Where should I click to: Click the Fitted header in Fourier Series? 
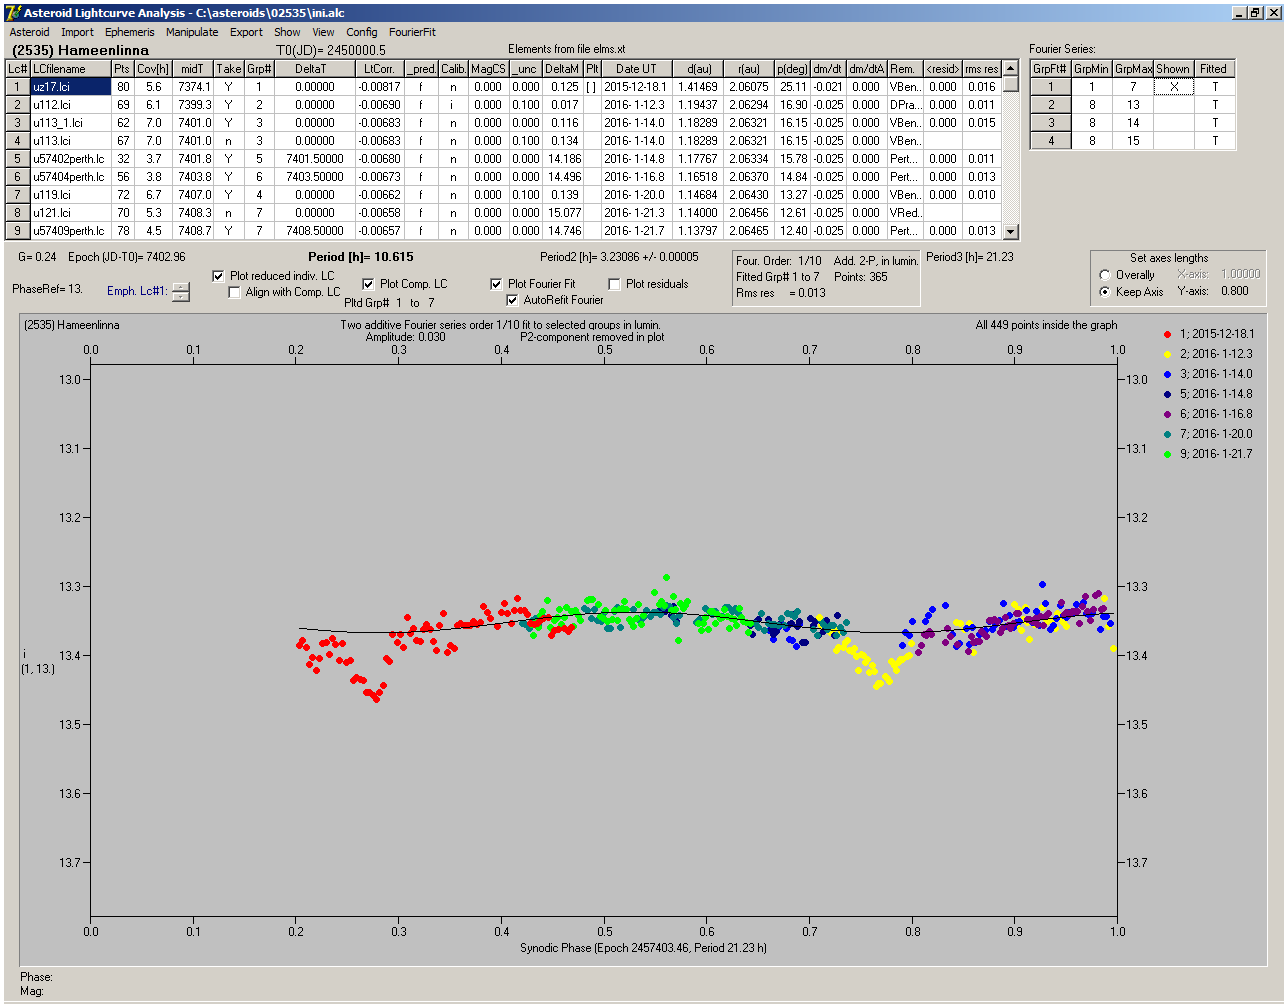point(1214,69)
